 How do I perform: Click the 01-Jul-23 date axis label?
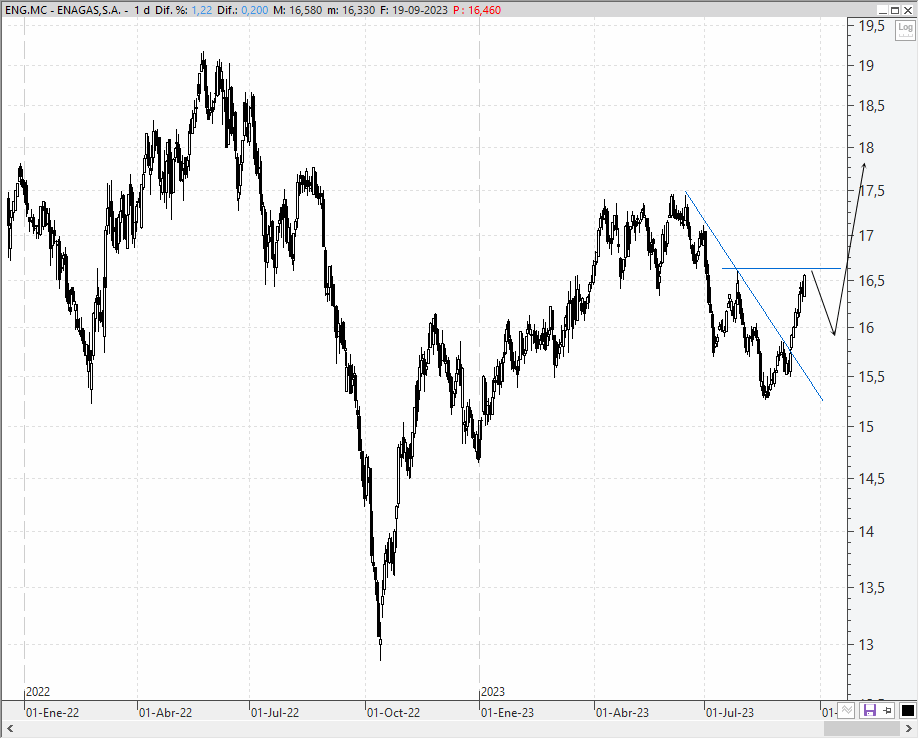click(730, 713)
